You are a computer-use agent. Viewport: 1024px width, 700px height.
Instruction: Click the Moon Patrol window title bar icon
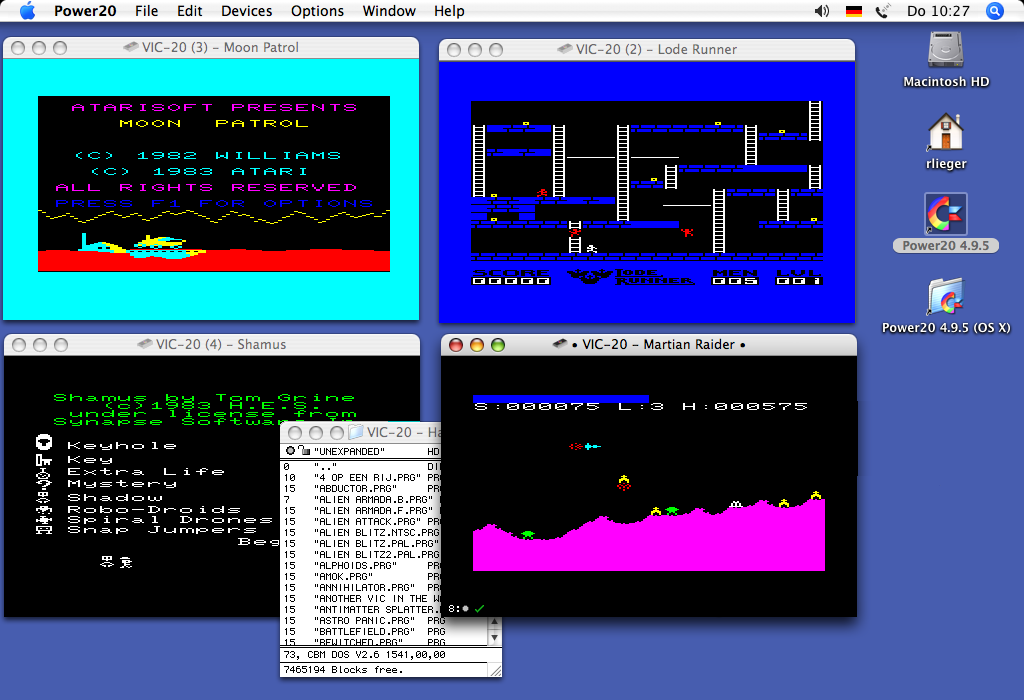[131, 47]
